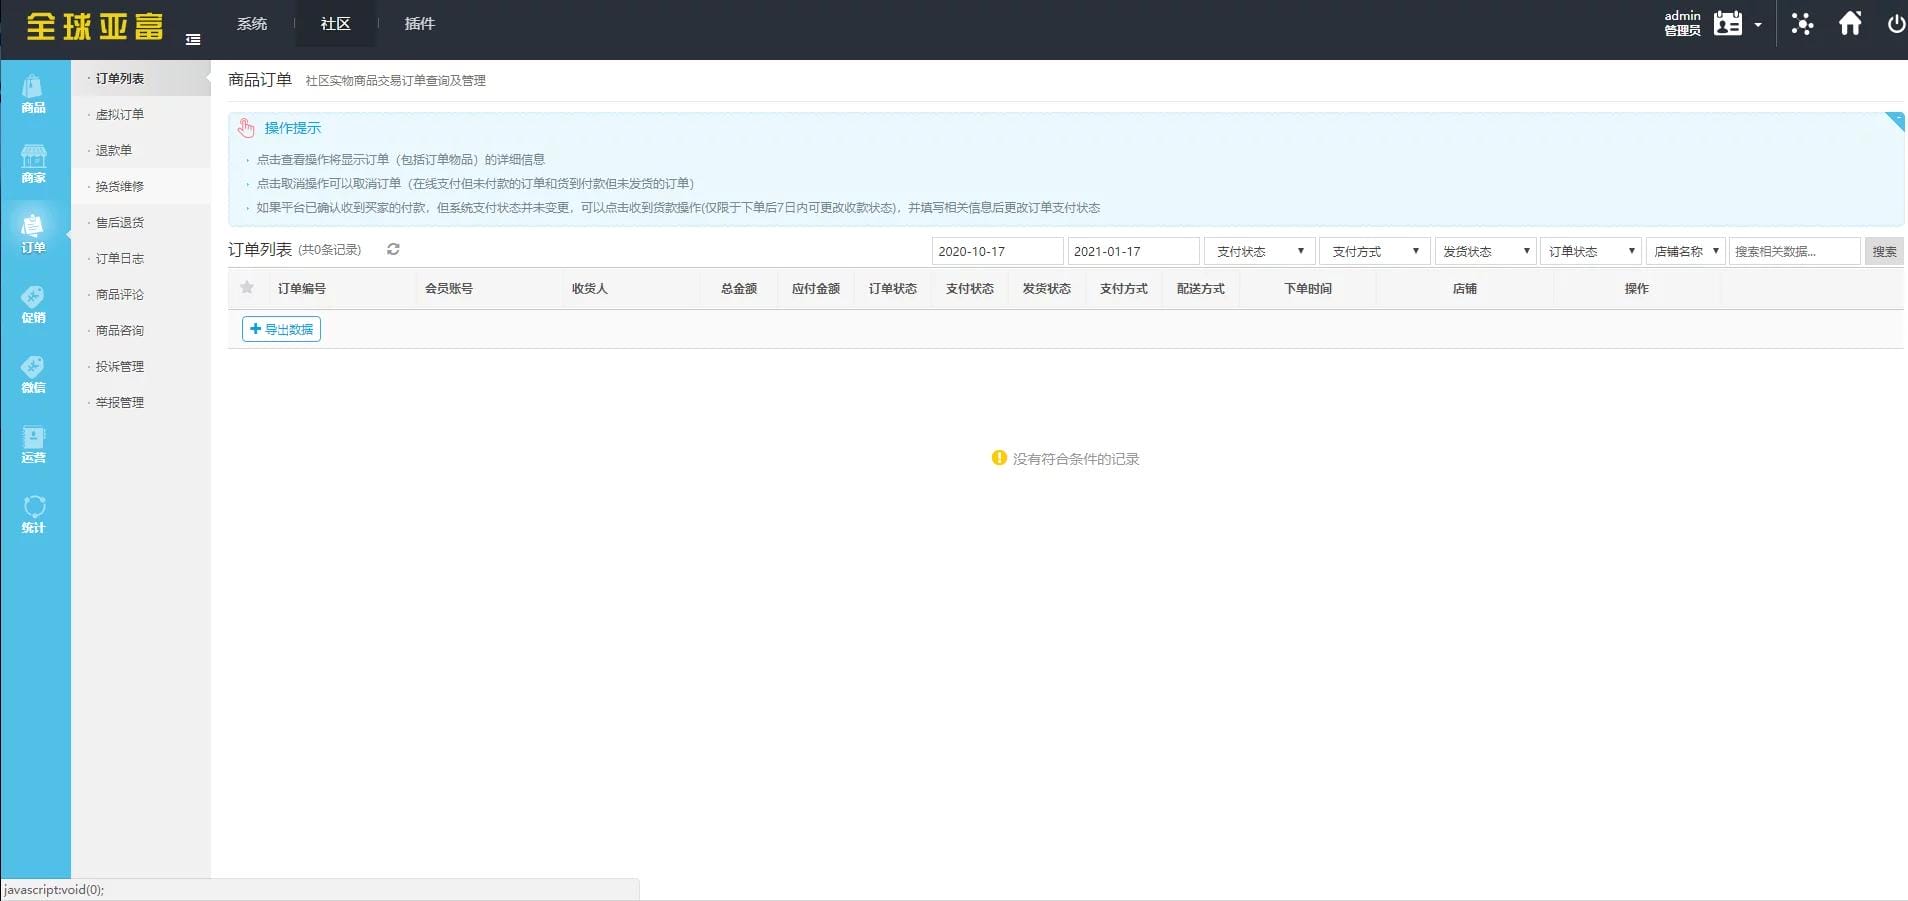This screenshot has height=901, width=1908.
Task: Click the network/share icon in top bar
Action: [1801, 22]
